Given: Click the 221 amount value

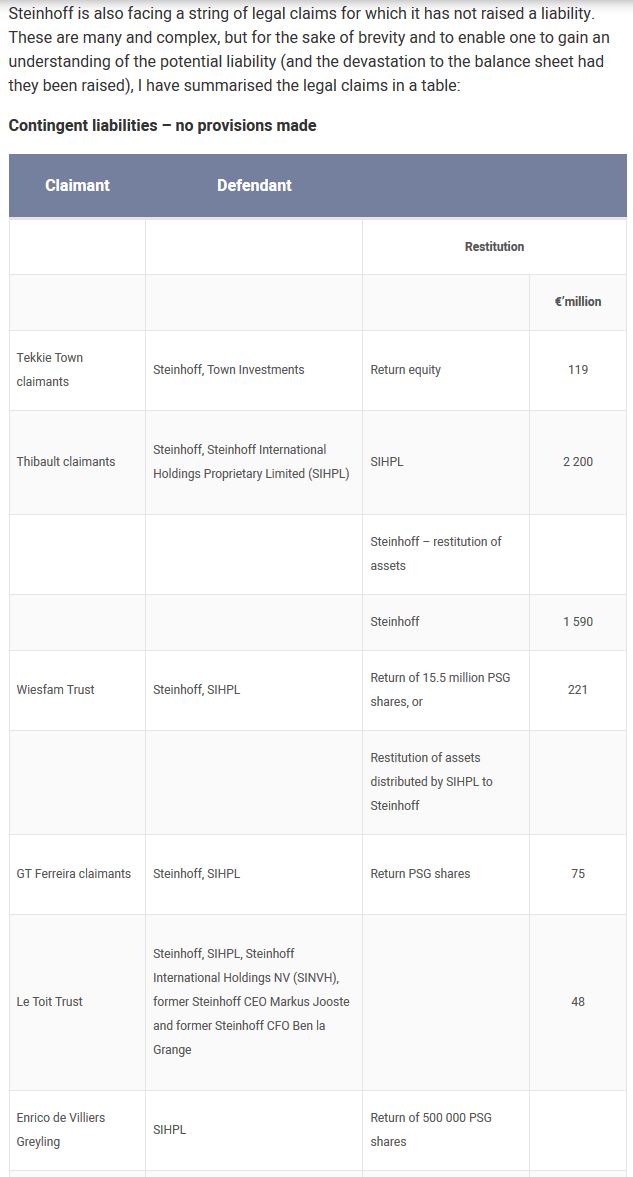Looking at the screenshot, I should pos(578,690).
